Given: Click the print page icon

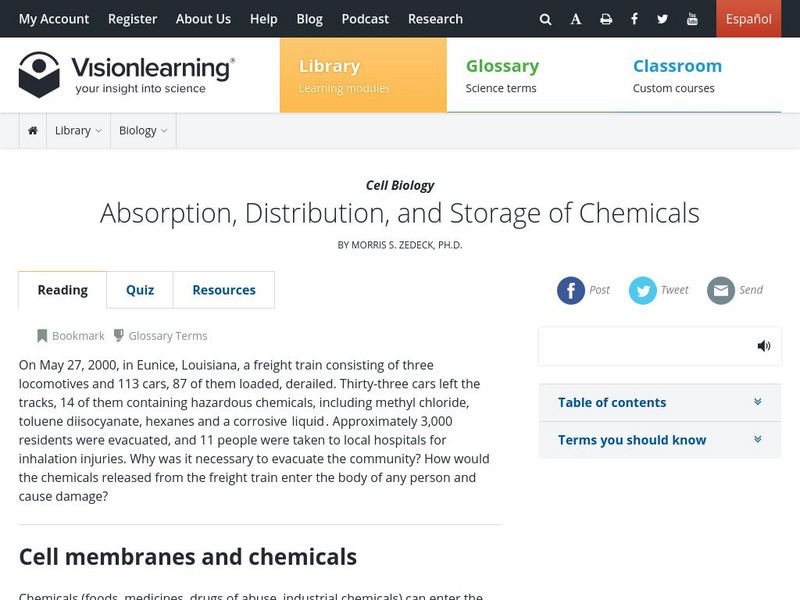Looking at the screenshot, I should click(x=606, y=19).
